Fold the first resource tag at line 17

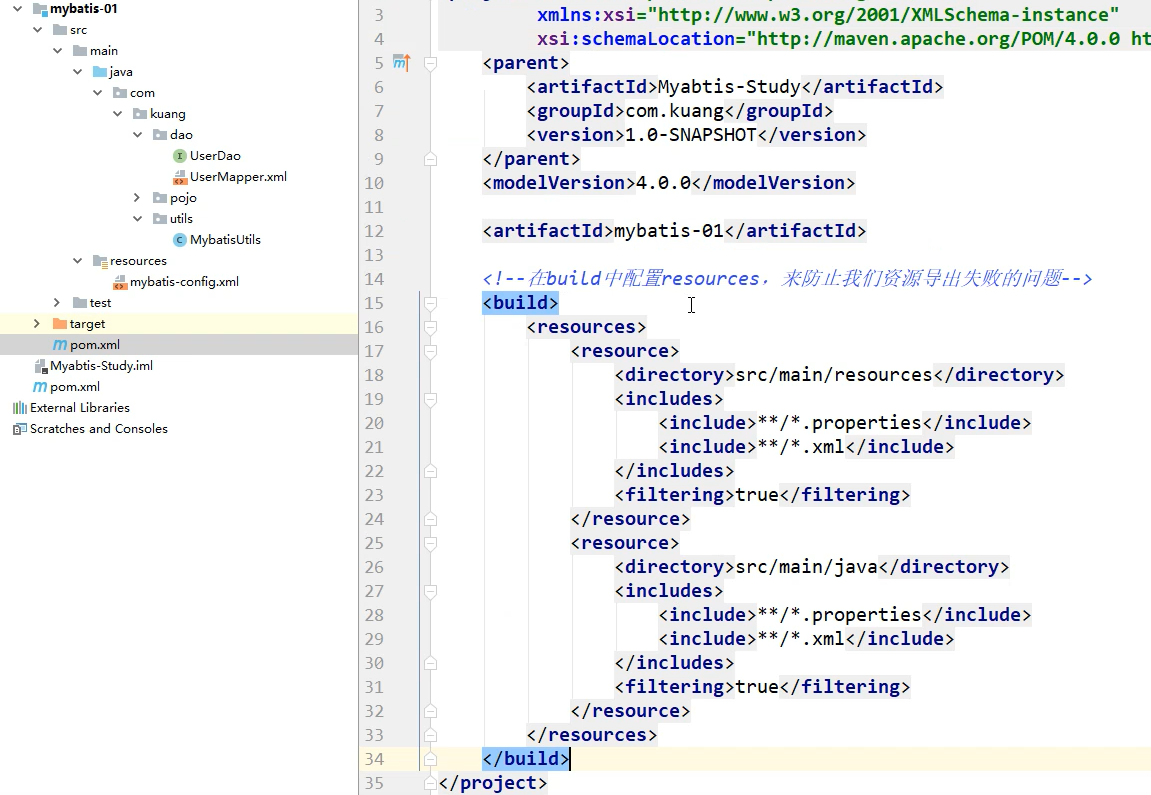[431, 352]
